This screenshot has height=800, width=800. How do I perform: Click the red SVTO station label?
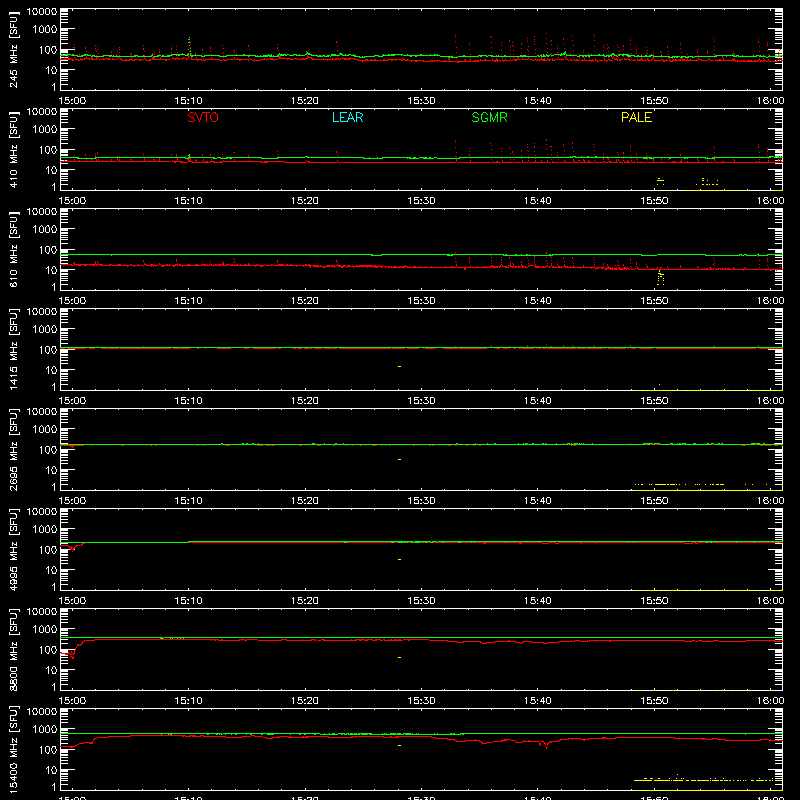click(x=203, y=117)
